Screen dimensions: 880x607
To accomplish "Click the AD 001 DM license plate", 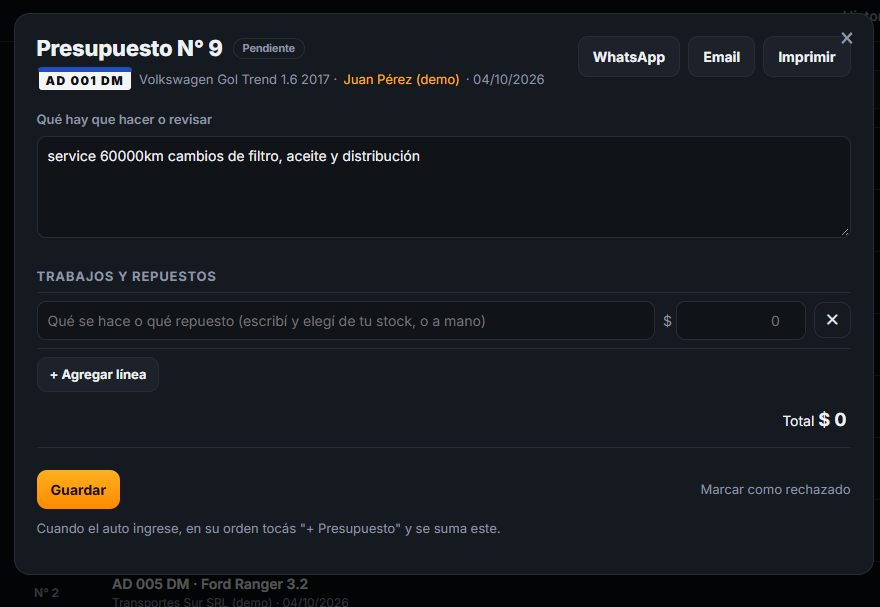I will (x=85, y=80).
